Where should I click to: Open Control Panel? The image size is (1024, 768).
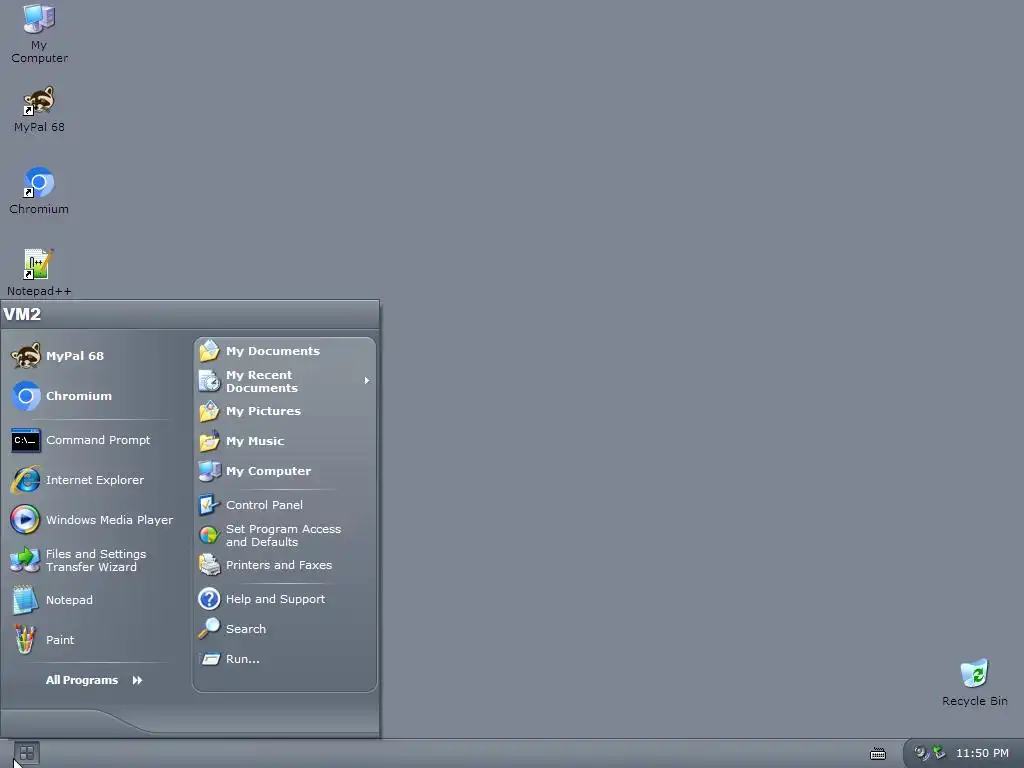pyautogui.click(x=285, y=505)
